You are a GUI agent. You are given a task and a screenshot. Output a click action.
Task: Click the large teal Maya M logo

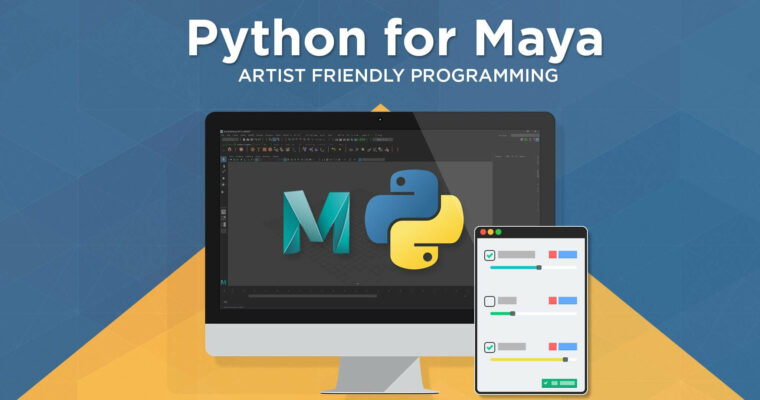pyautogui.click(x=317, y=223)
